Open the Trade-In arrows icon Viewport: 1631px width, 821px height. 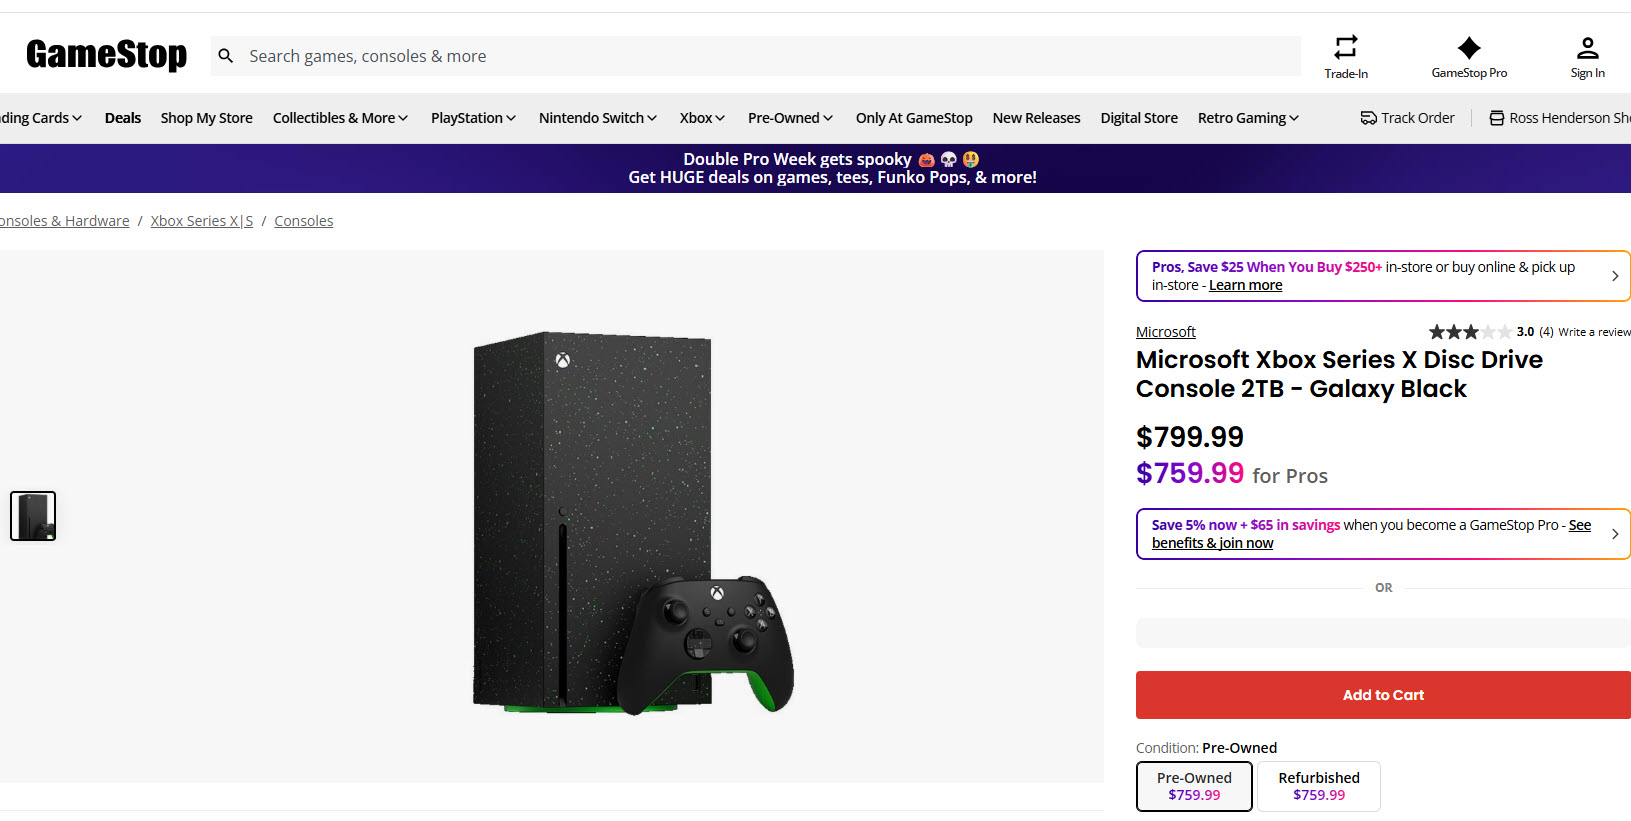click(x=1346, y=47)
